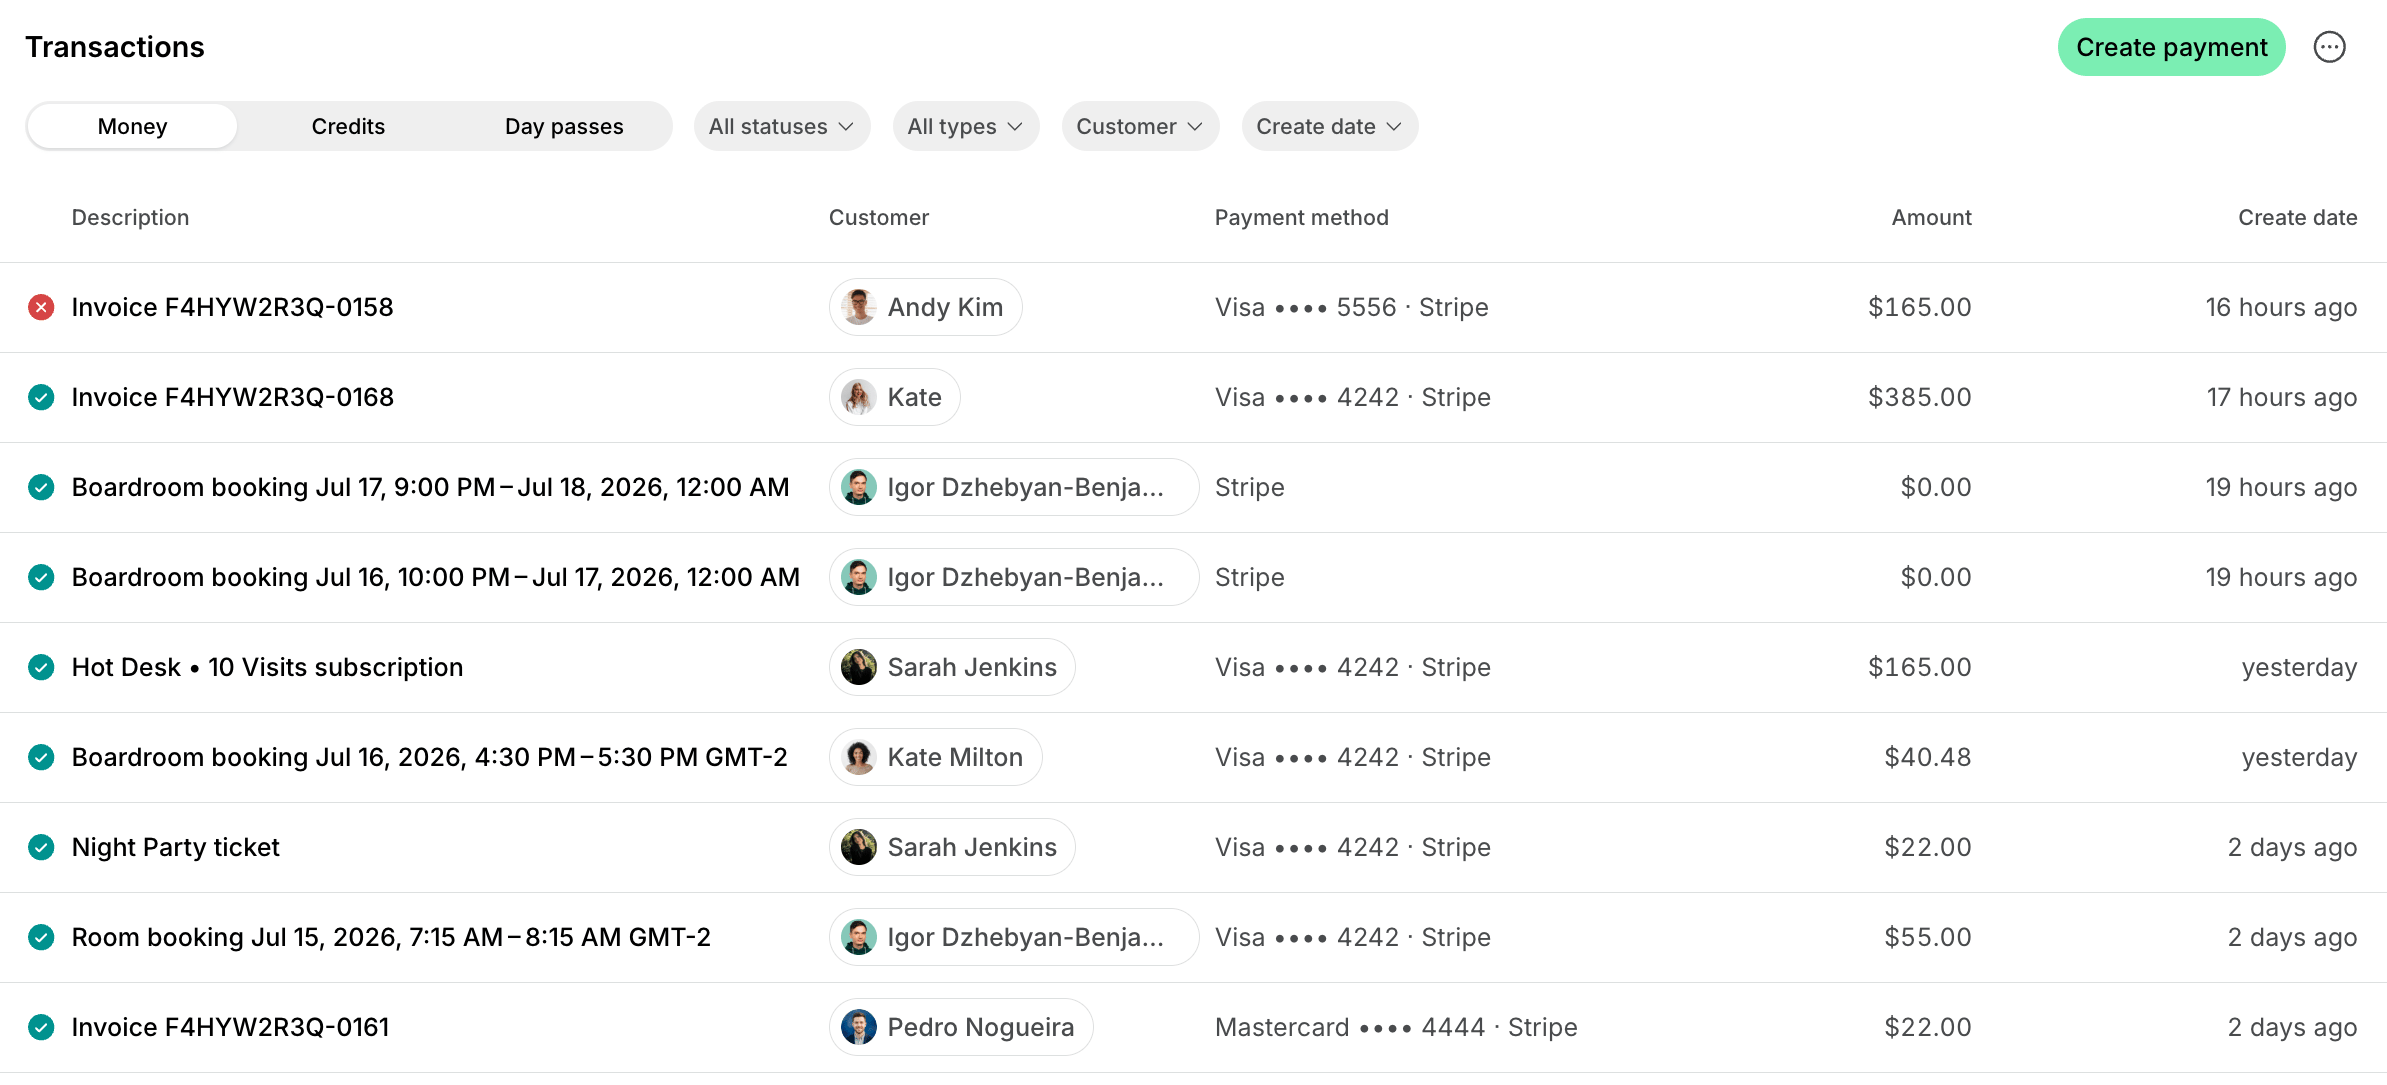The height and width of the screenshot is (1085, 2387).
Task: Open Pedro Nogueira customer chip
Action: [x=961, y=1027]
